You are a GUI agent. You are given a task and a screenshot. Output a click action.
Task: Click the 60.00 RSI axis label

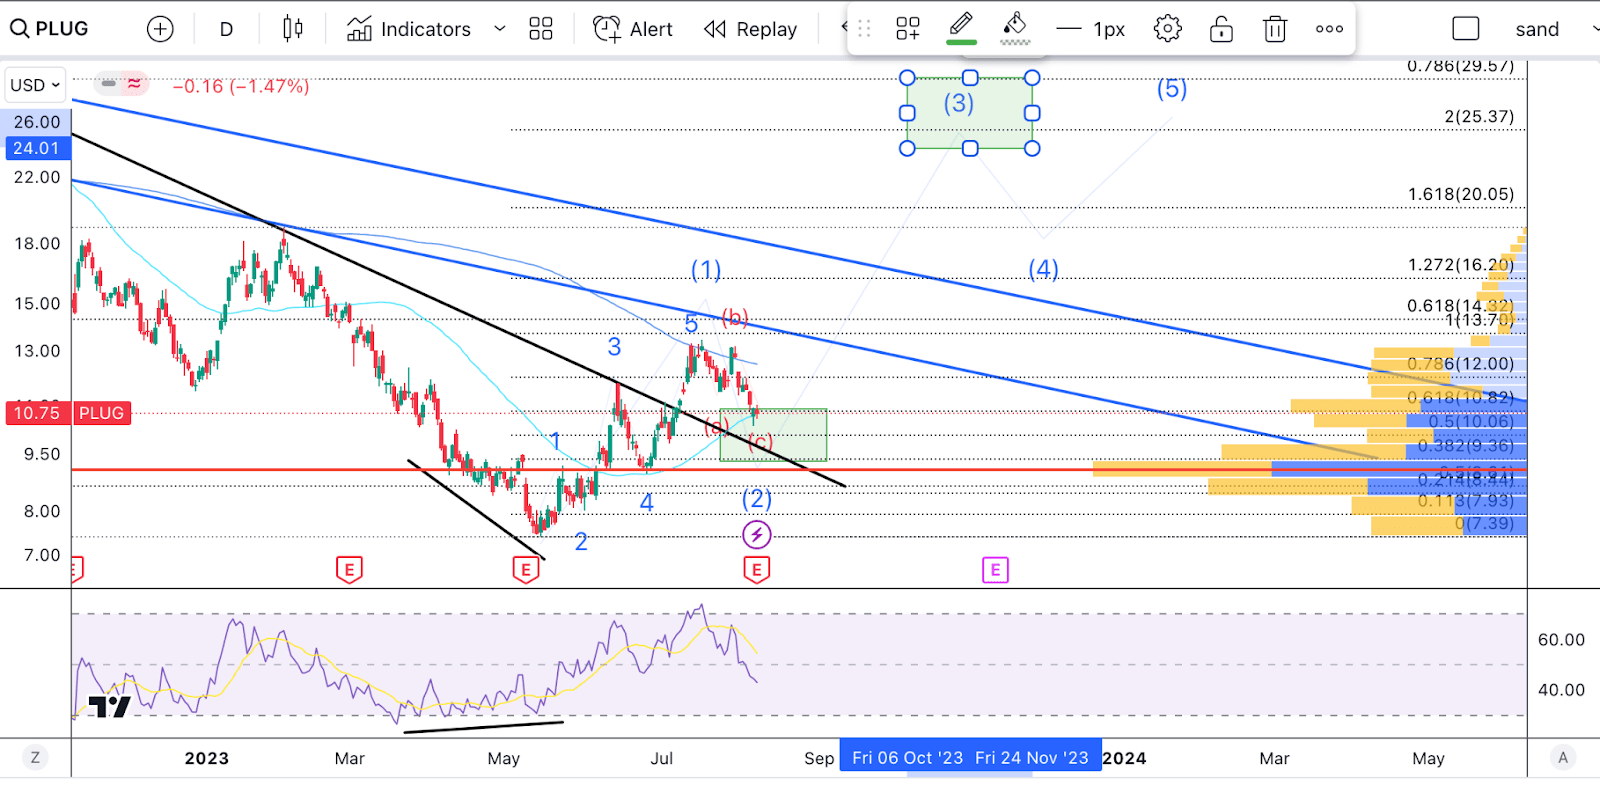(x=1561, y=639)
